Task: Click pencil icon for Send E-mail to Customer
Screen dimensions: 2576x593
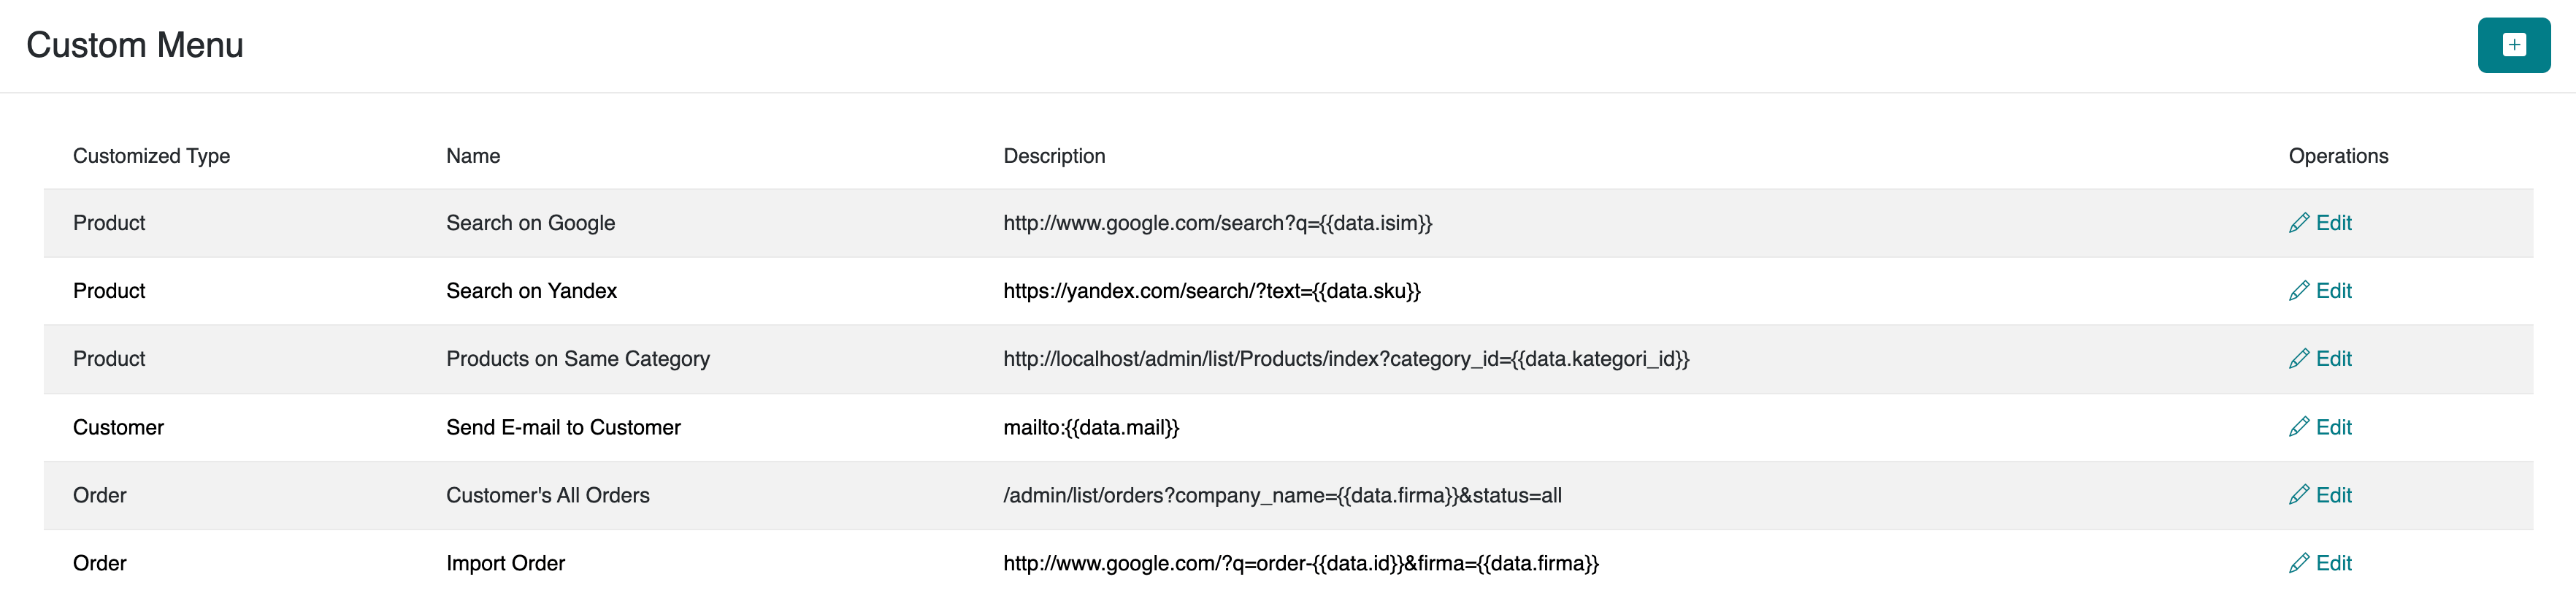Action: tap(2299, 427)
